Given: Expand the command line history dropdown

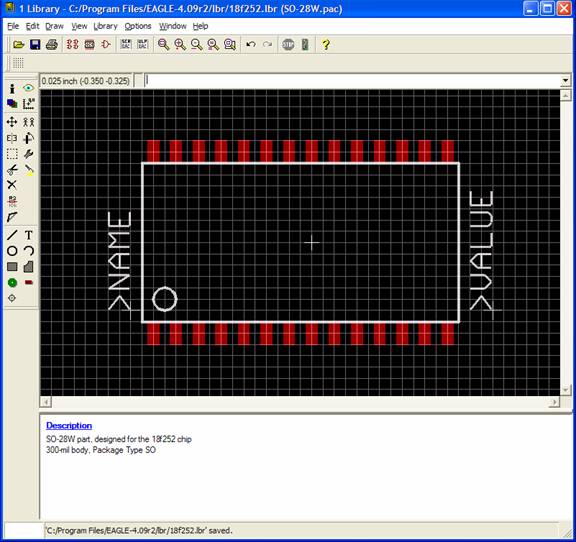Looking at the screenshot, I should click(565, 80).
